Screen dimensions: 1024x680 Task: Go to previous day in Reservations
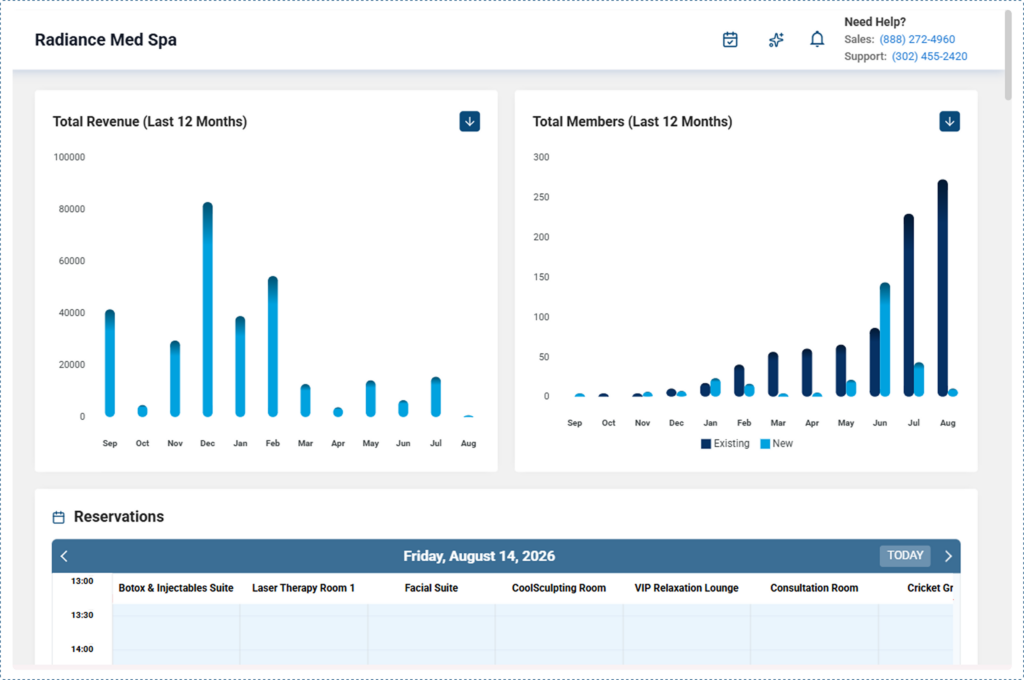coord(64,556)
